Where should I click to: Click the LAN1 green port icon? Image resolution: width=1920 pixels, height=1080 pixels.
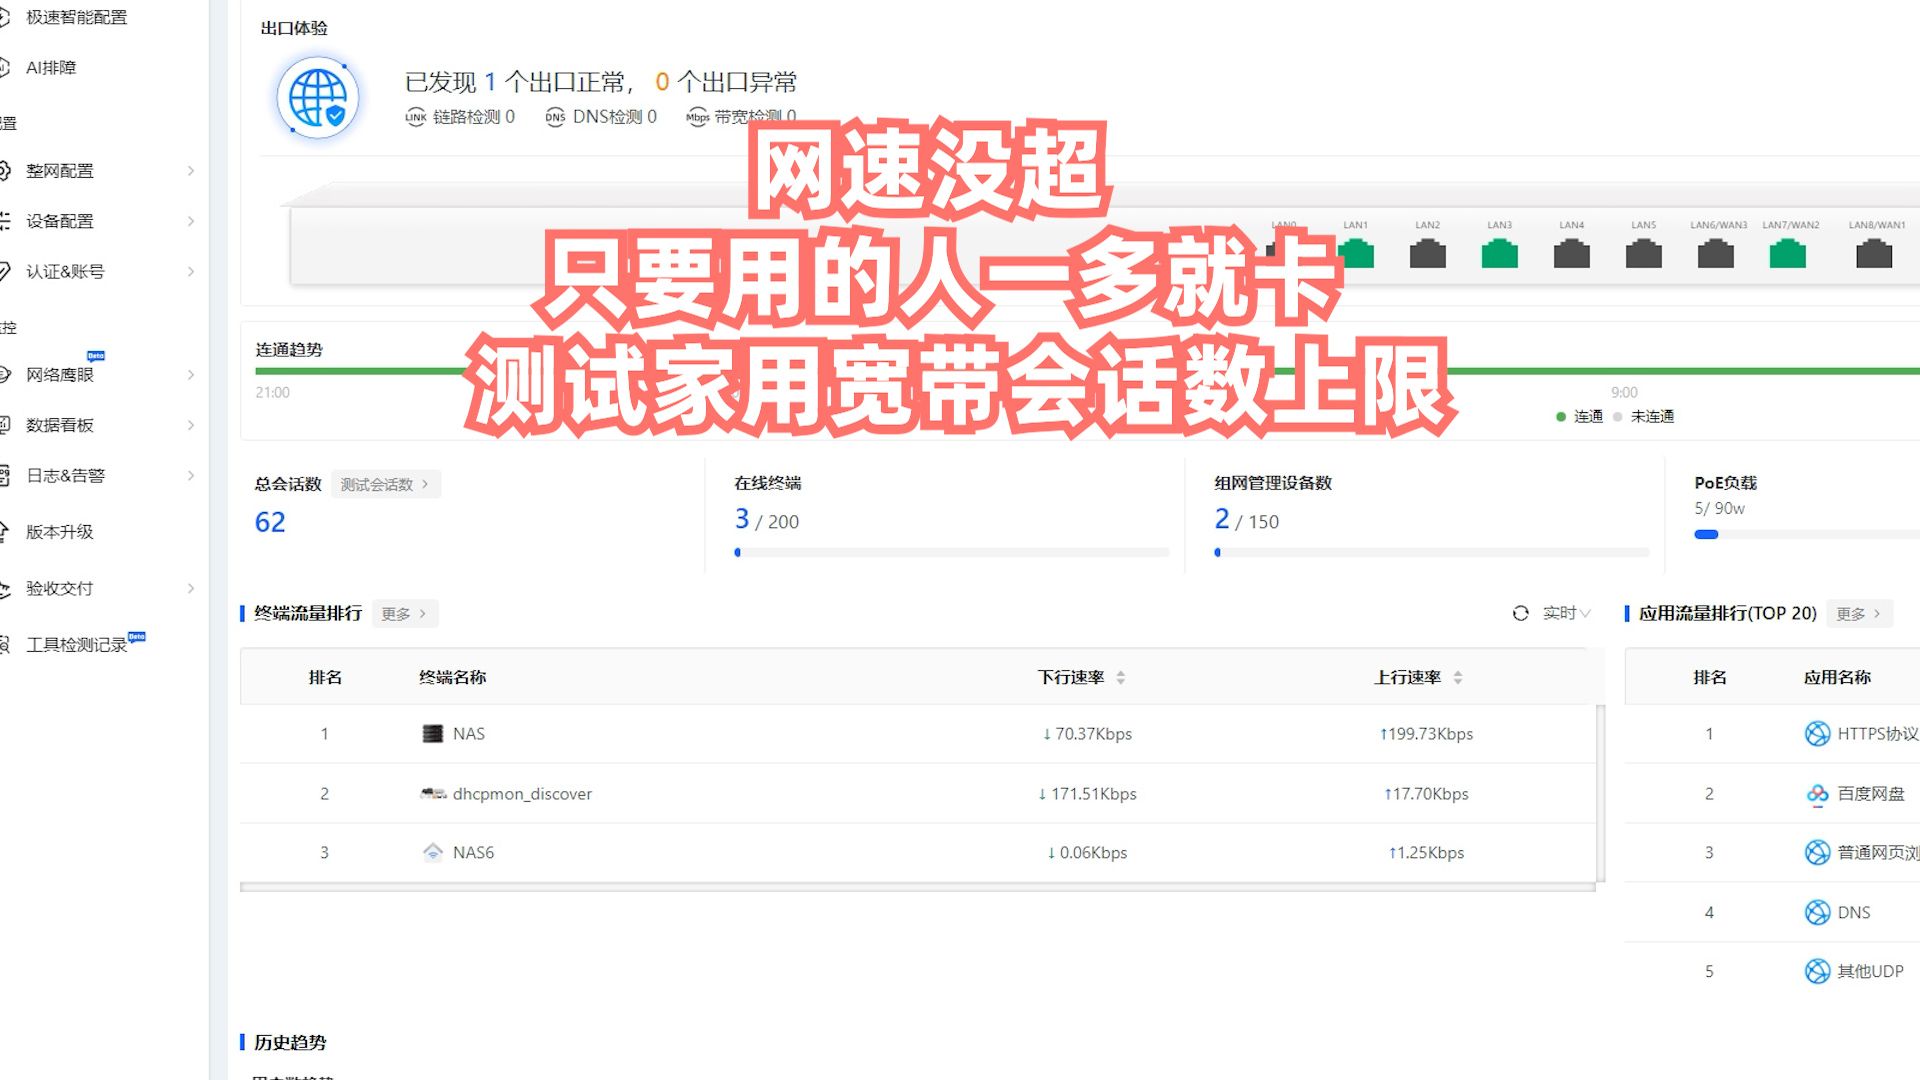(x=1356, y=254)
